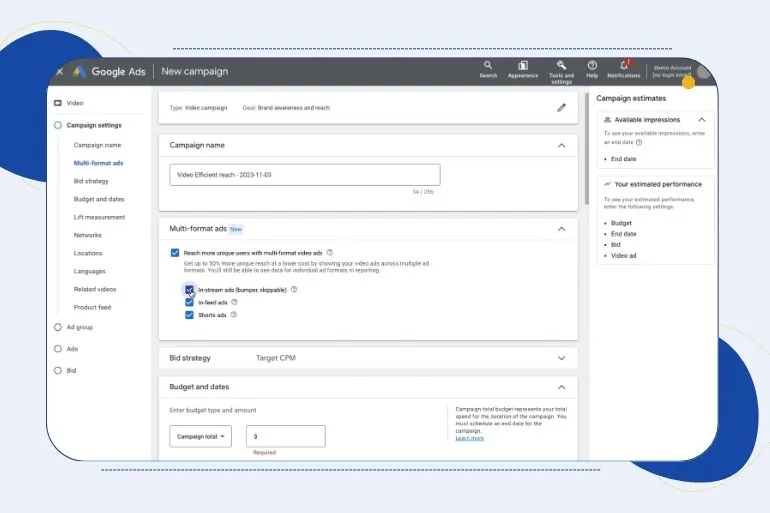
Task: Go to Product feed in sidebar
Action: click(x=92, y=307)
